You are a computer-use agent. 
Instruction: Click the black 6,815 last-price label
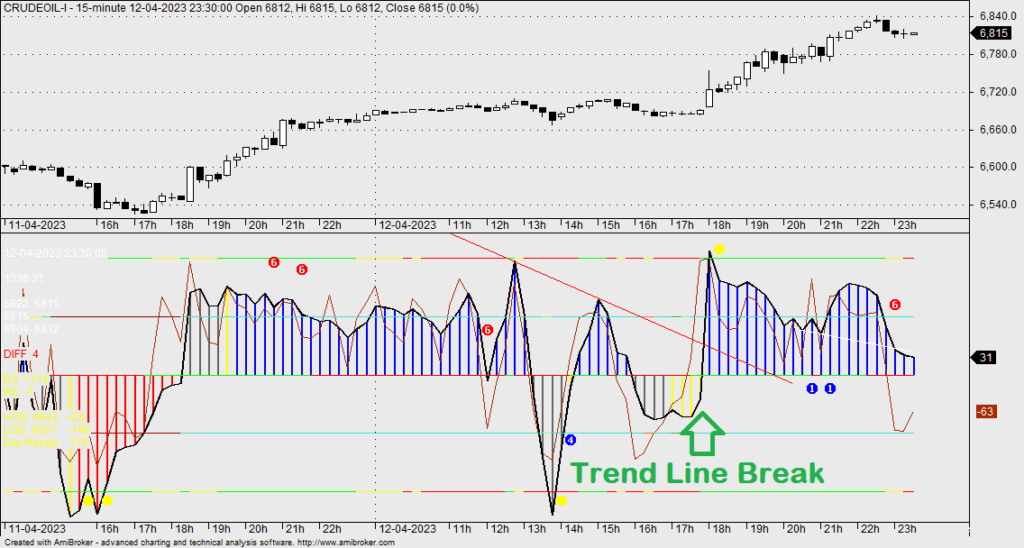[x=993, y=33]
